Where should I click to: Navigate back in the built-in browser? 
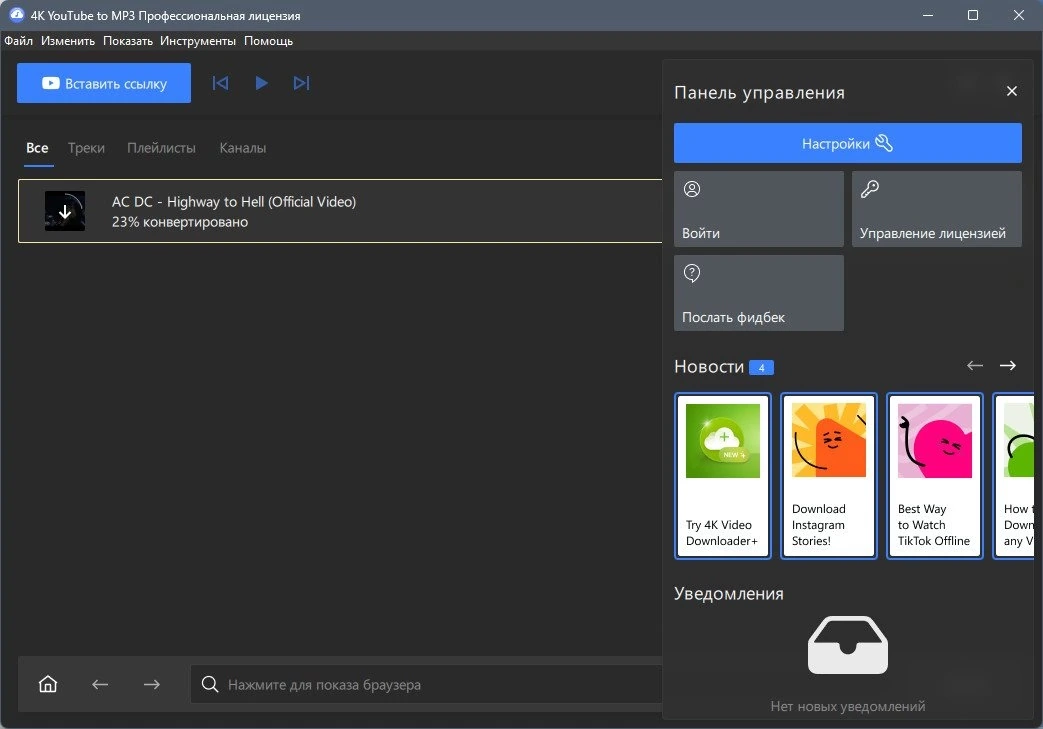pos(100,684)
